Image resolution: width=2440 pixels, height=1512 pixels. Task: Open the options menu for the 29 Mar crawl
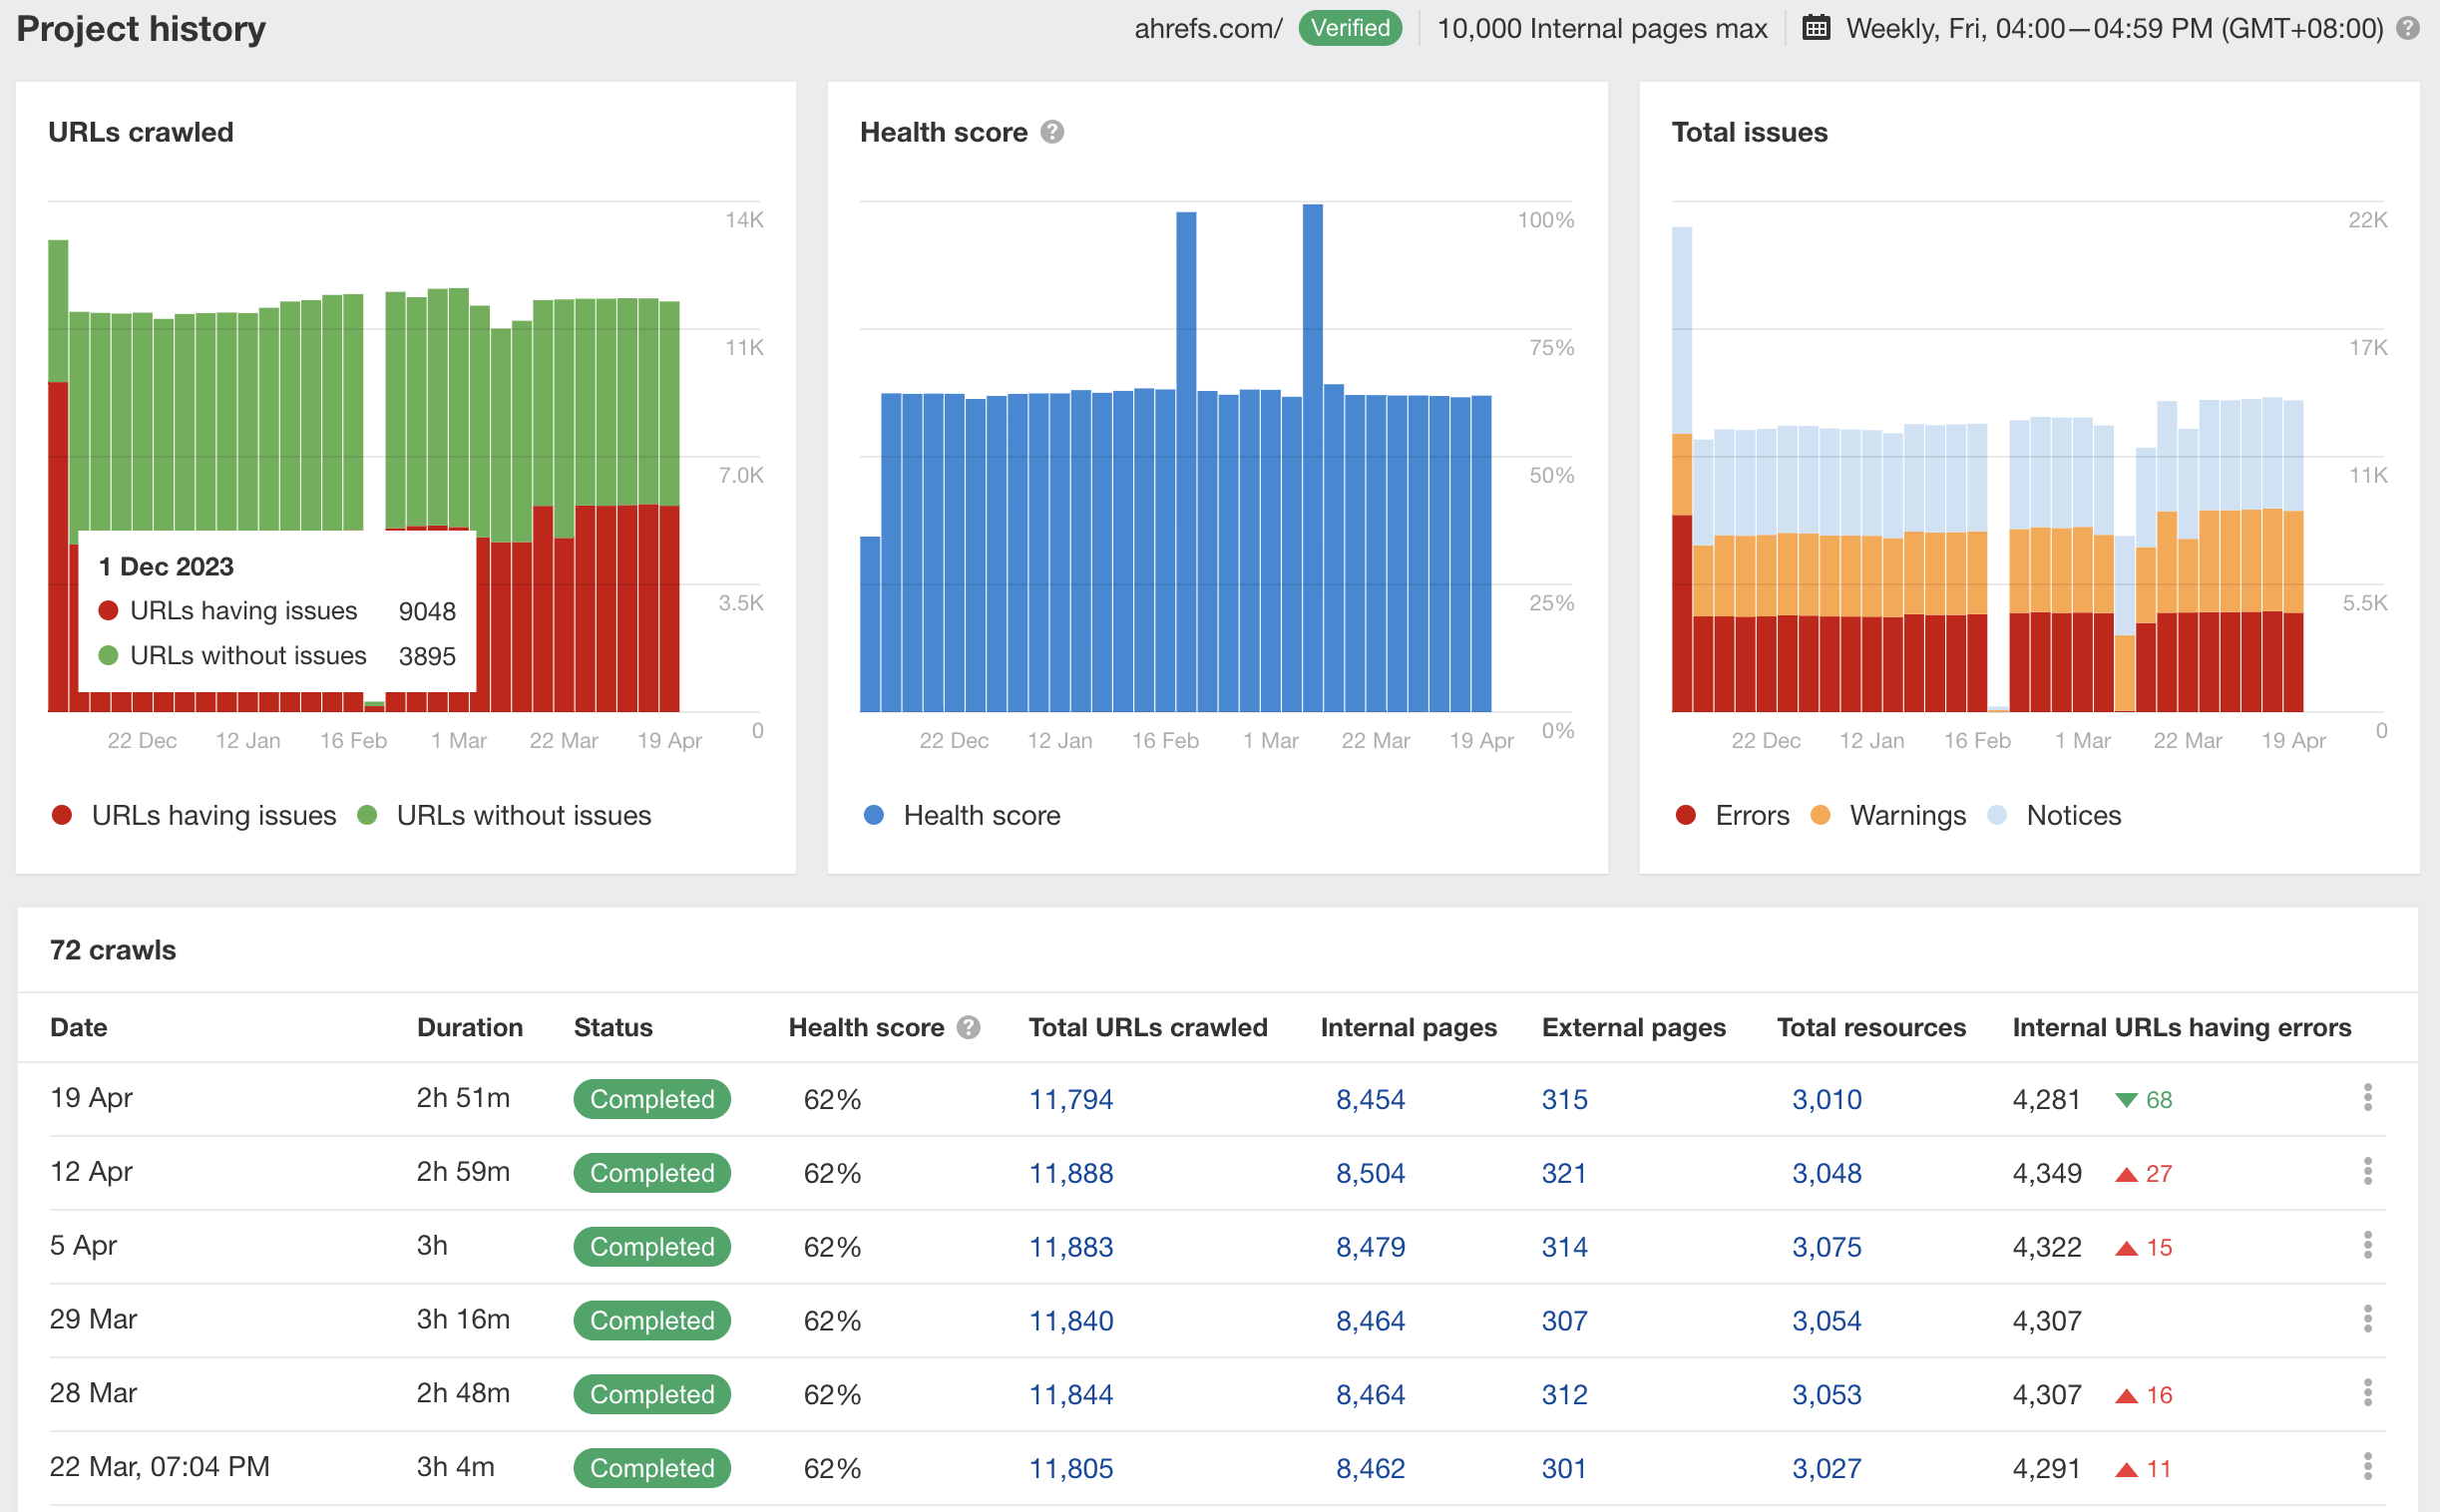2368,1320
